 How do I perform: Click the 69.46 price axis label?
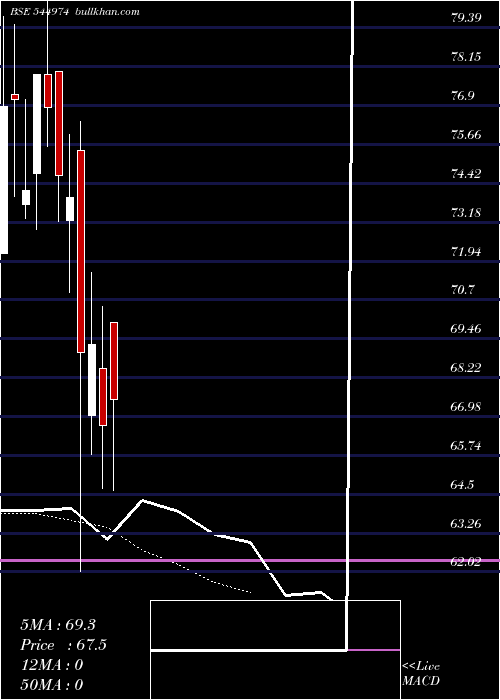(x=466, y=329)
